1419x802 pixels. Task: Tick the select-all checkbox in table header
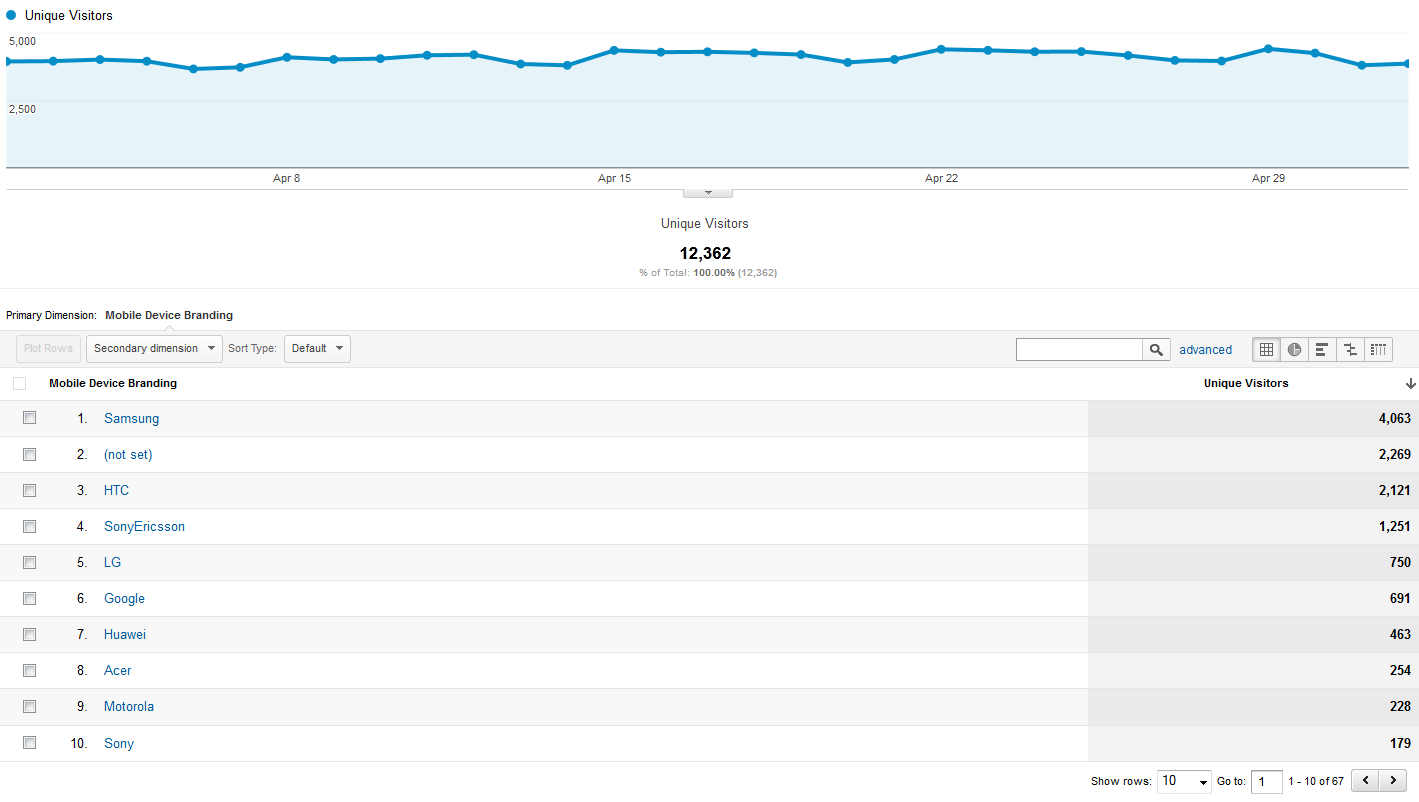[20, 383]
